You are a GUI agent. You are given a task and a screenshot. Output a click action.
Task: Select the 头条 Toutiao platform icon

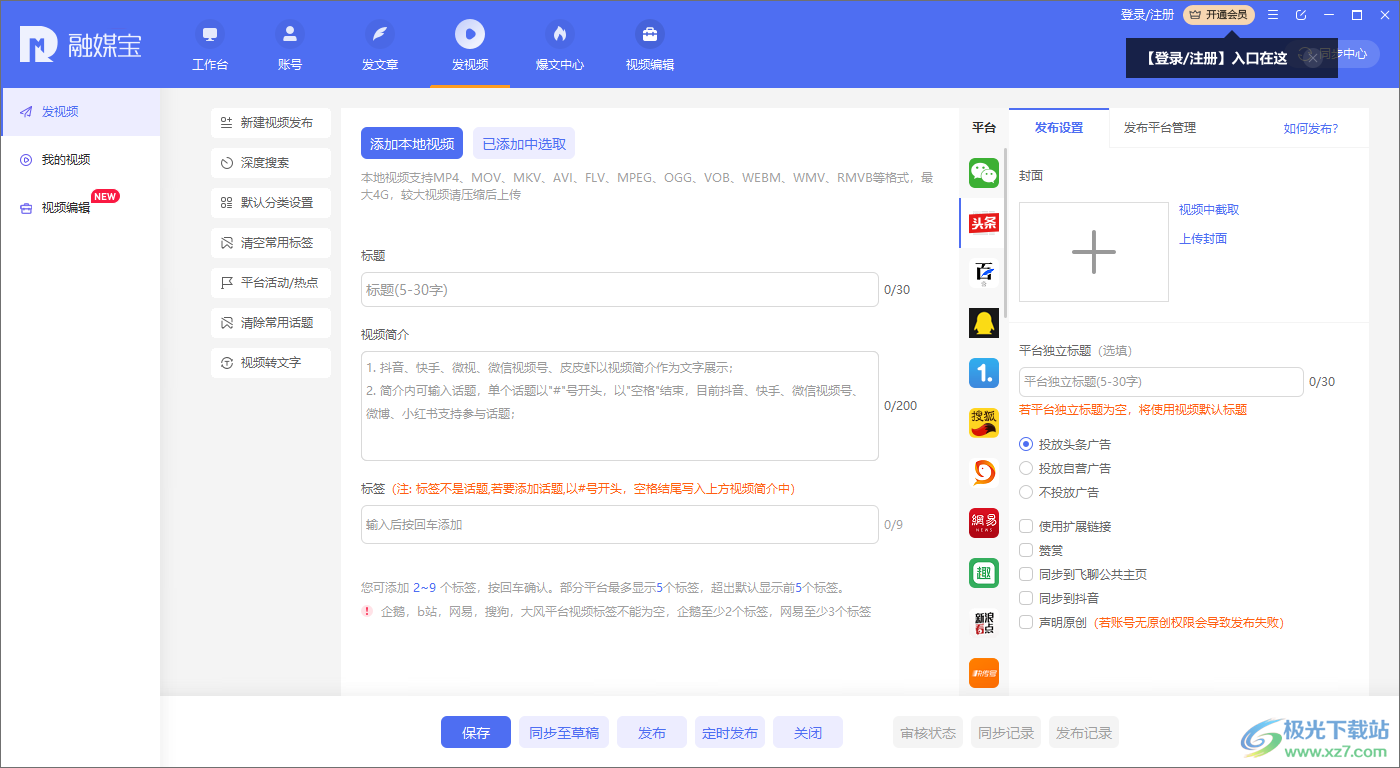pyautogui.click(x=984, y=223)
